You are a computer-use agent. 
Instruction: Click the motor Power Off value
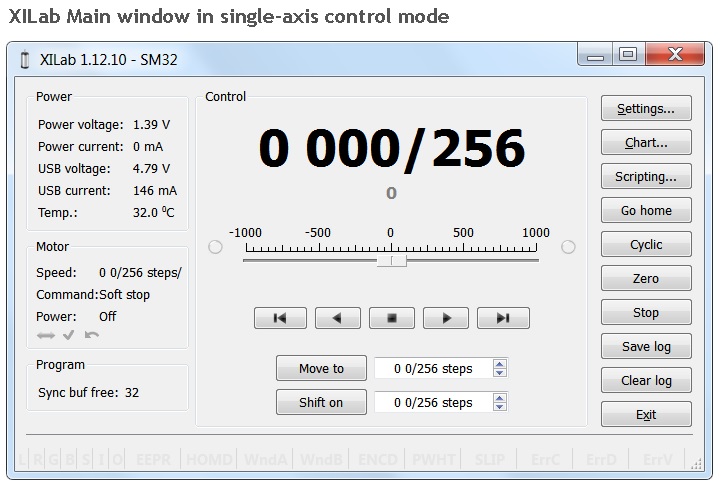108,317
